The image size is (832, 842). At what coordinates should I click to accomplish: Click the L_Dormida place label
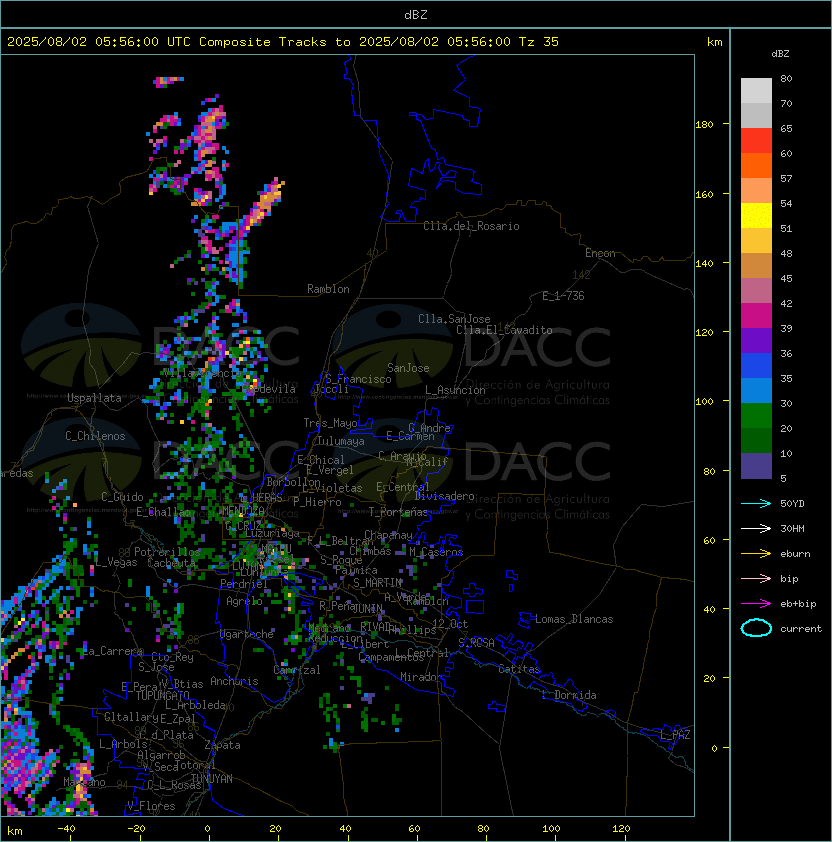click(569, 695)
